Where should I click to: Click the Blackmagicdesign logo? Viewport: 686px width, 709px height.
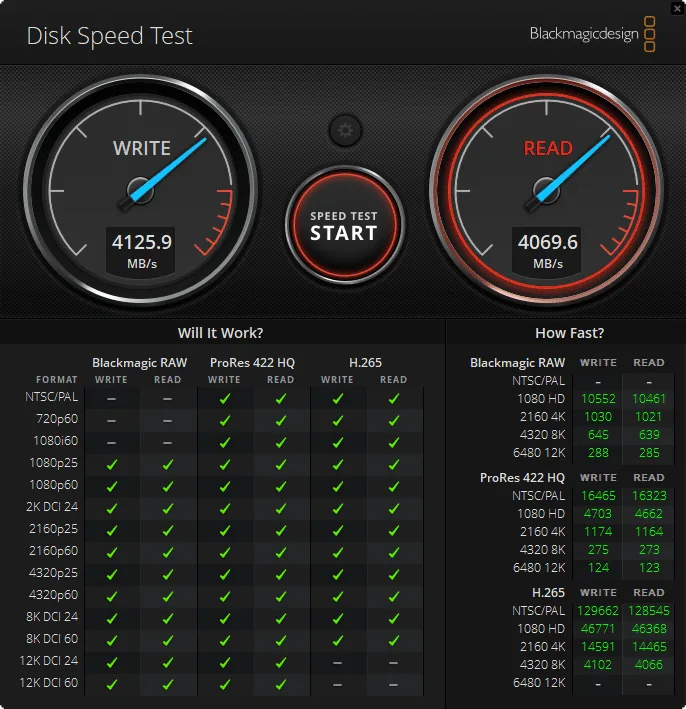592,34
